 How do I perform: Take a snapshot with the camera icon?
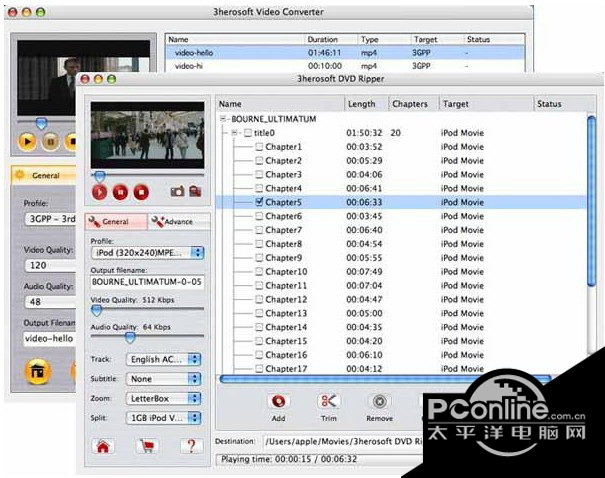[x=177, y=191]
